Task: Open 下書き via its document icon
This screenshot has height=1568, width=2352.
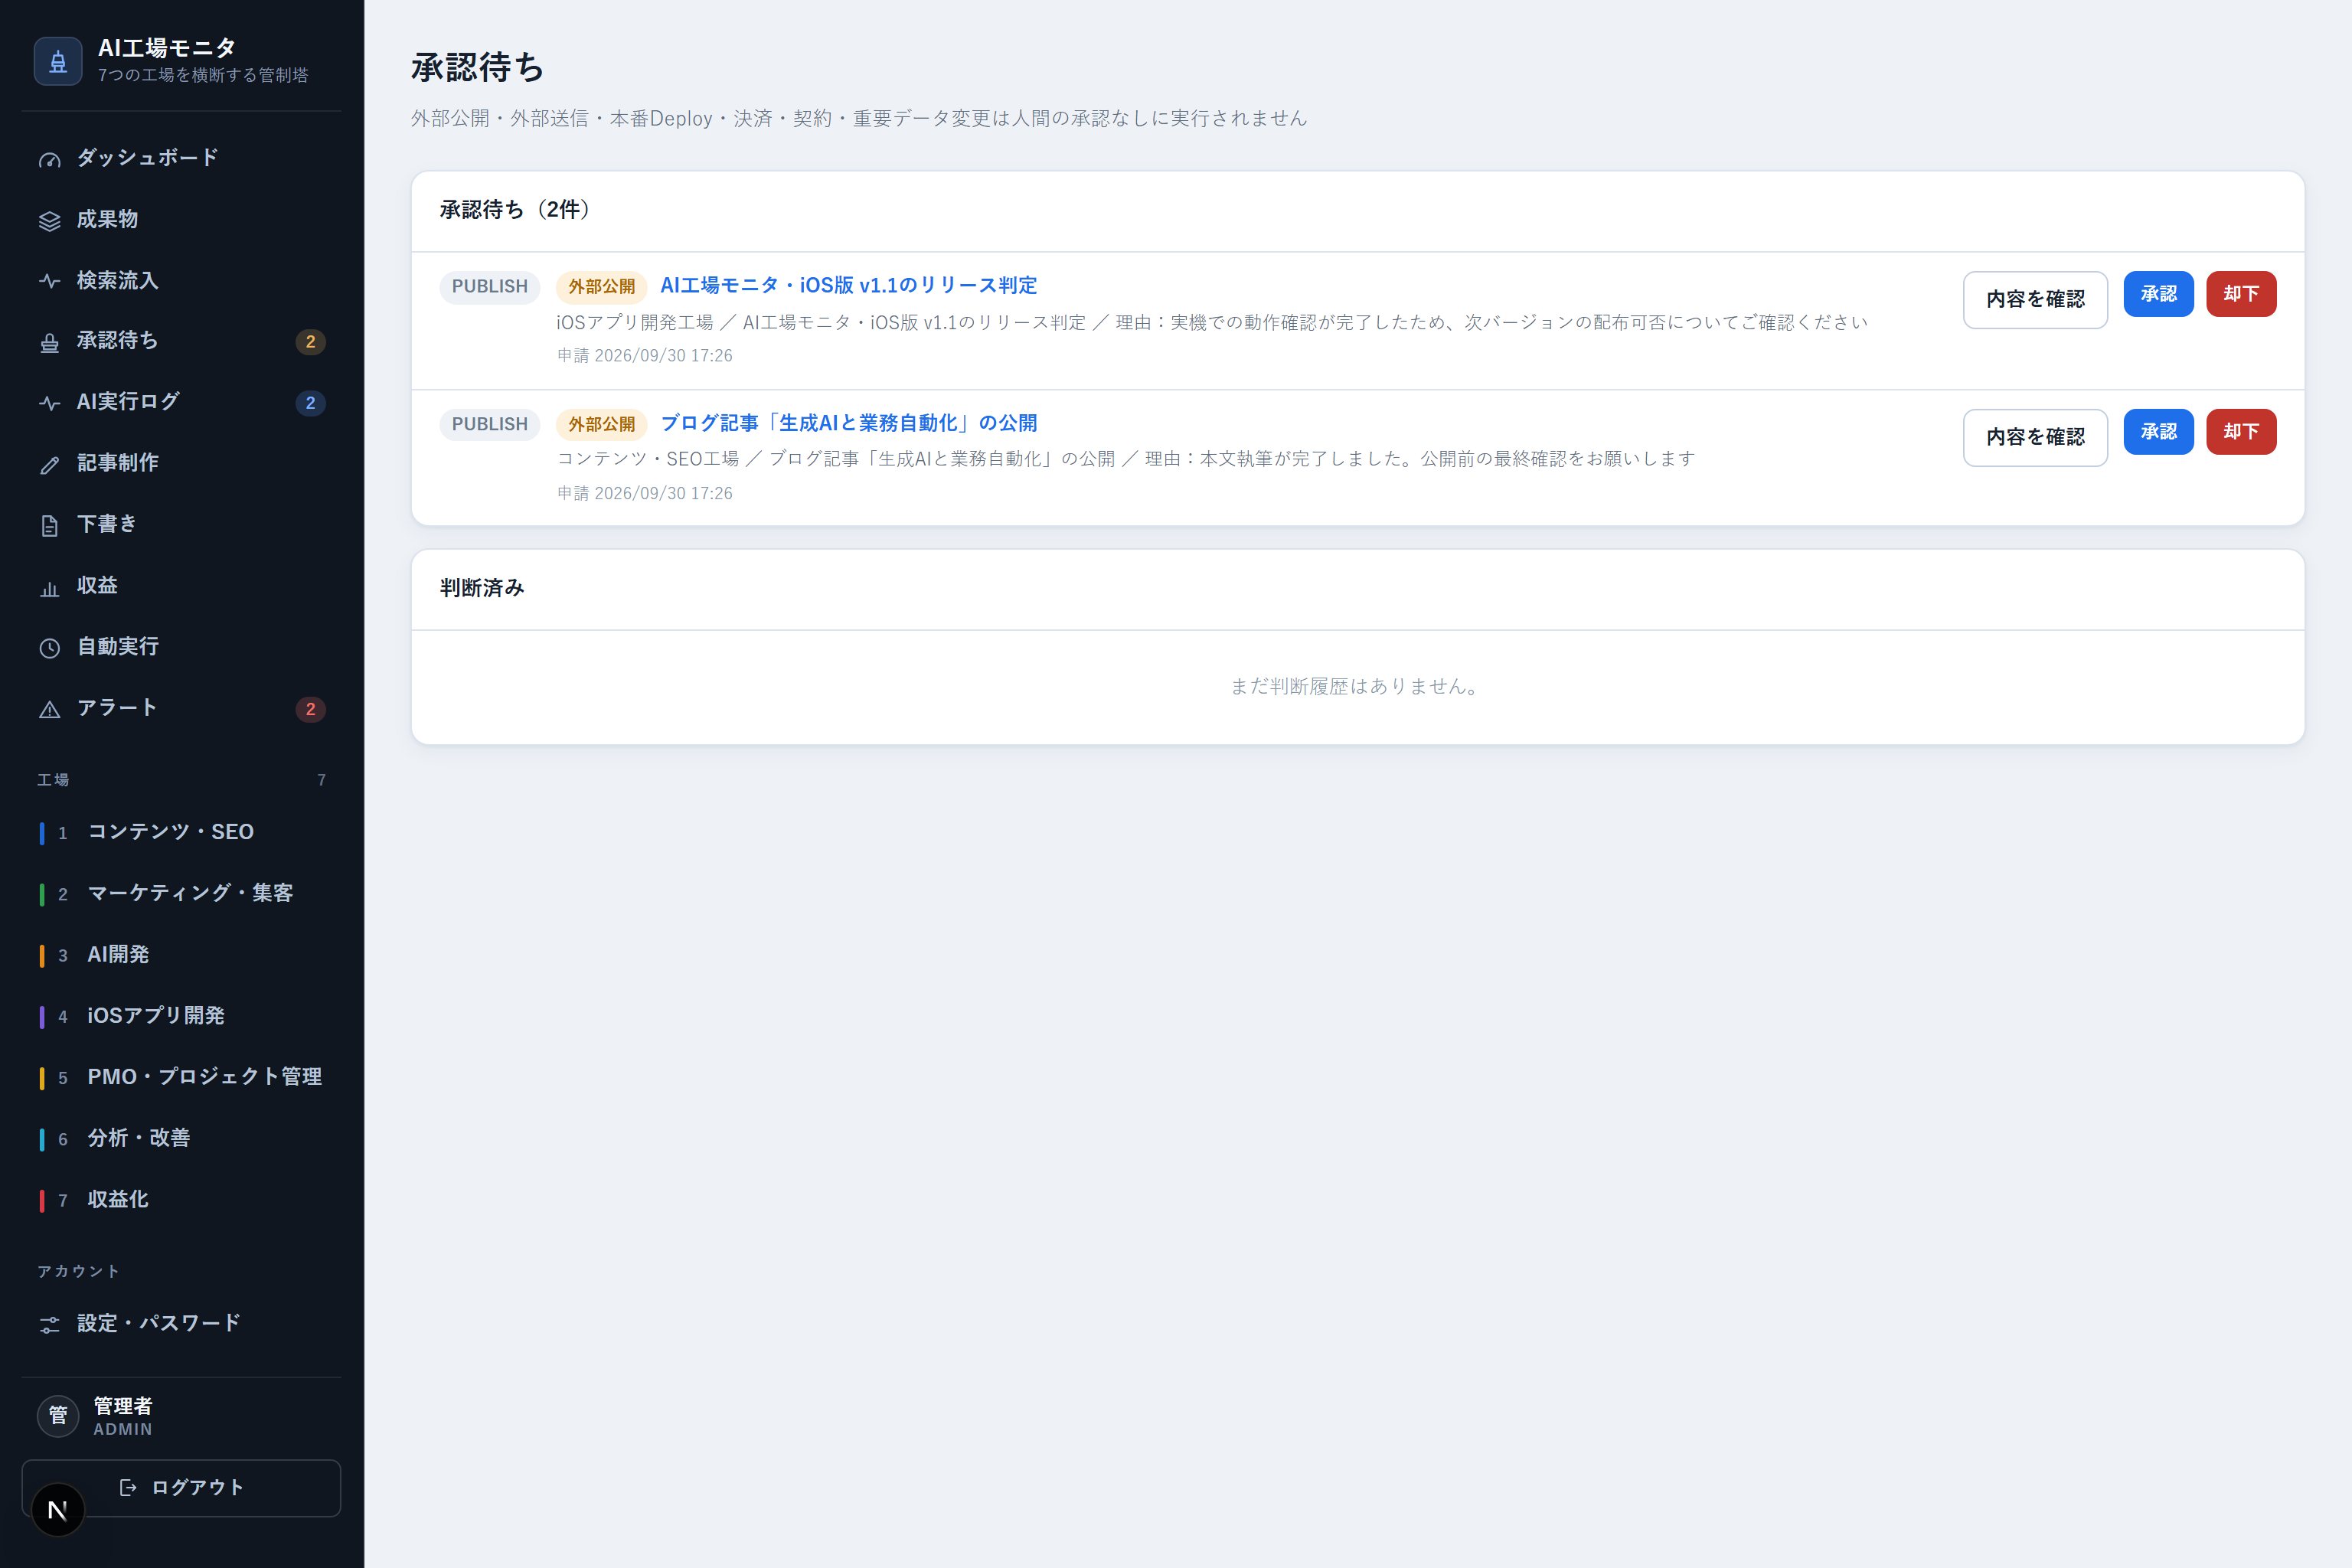Action: pyautogui.click(x=49, y=526)
